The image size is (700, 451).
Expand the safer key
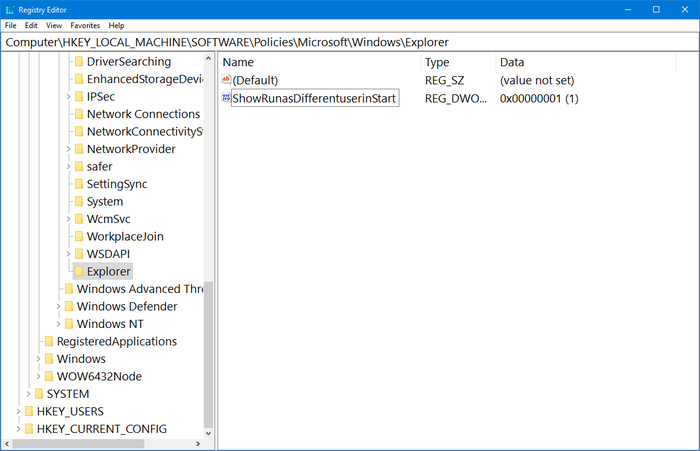tap(68, 166)
